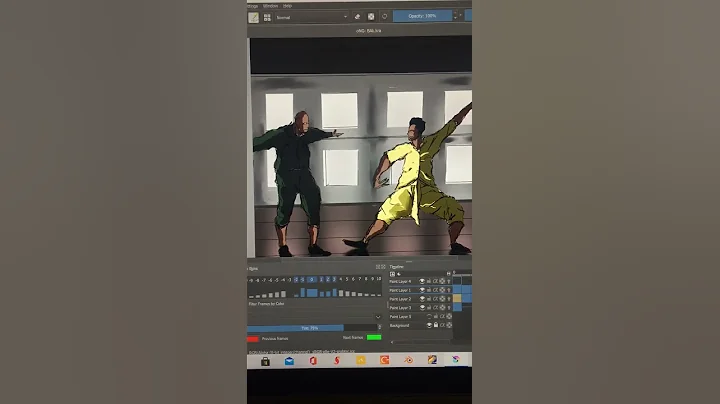Toggle onion skin icon on Paint Layer 4
This screenshot has width=720, height=404.
click(x=442, y=281)
